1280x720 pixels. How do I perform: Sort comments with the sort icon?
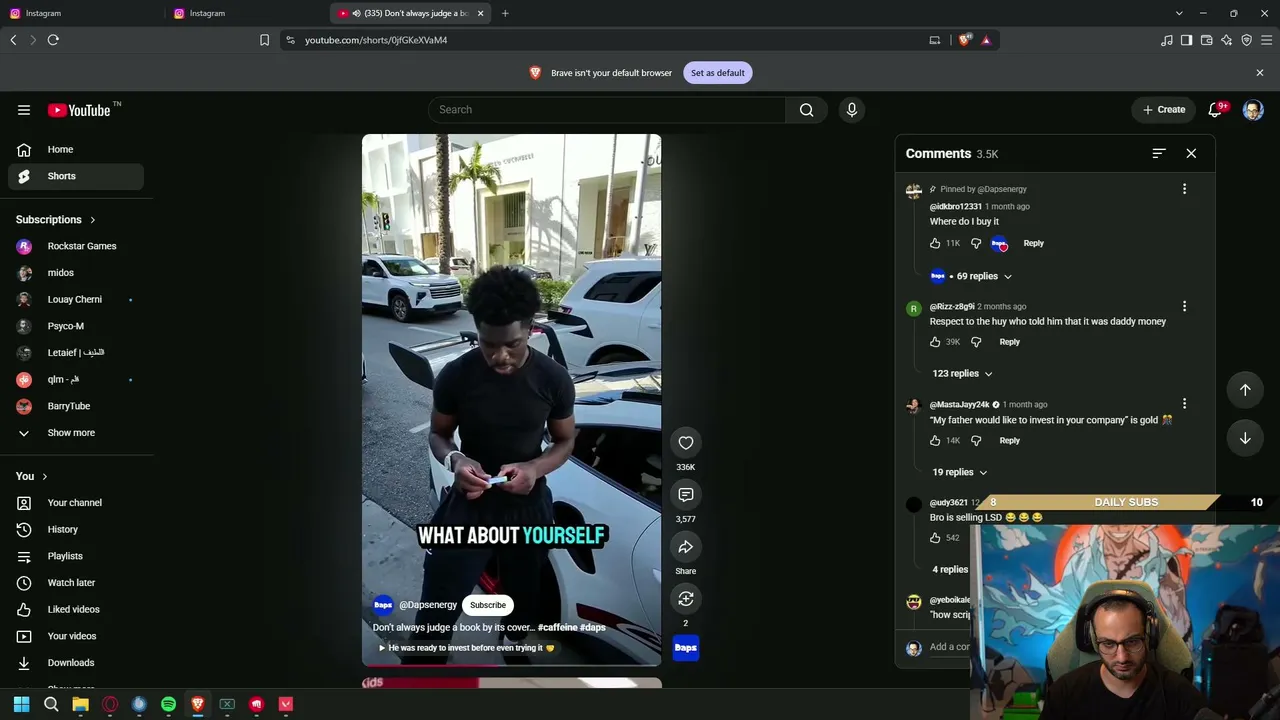pyautogui.click(x=1159, y=154)
